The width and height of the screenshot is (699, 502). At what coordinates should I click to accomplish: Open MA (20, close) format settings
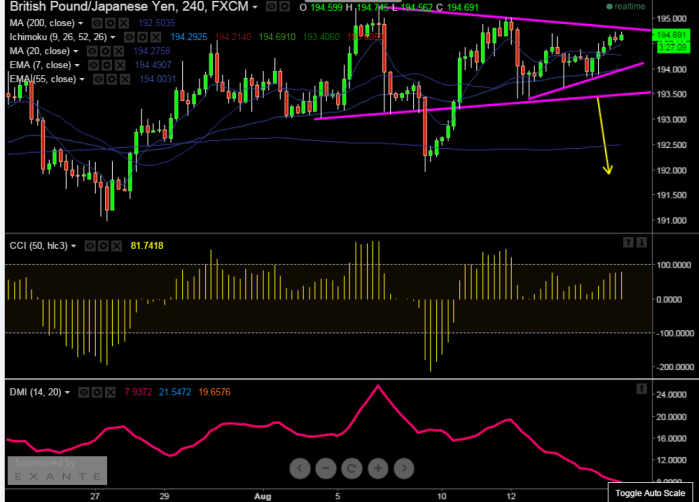(105, 51)
